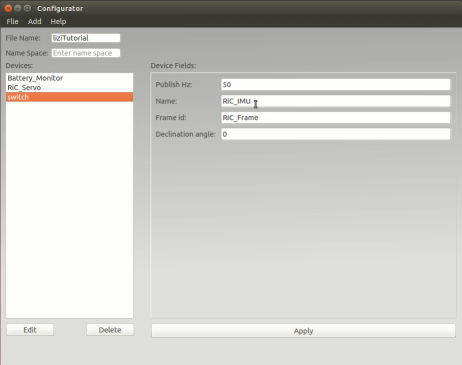Select Battery_Monitor in the Devices list
462x365 pixels.
69,78
